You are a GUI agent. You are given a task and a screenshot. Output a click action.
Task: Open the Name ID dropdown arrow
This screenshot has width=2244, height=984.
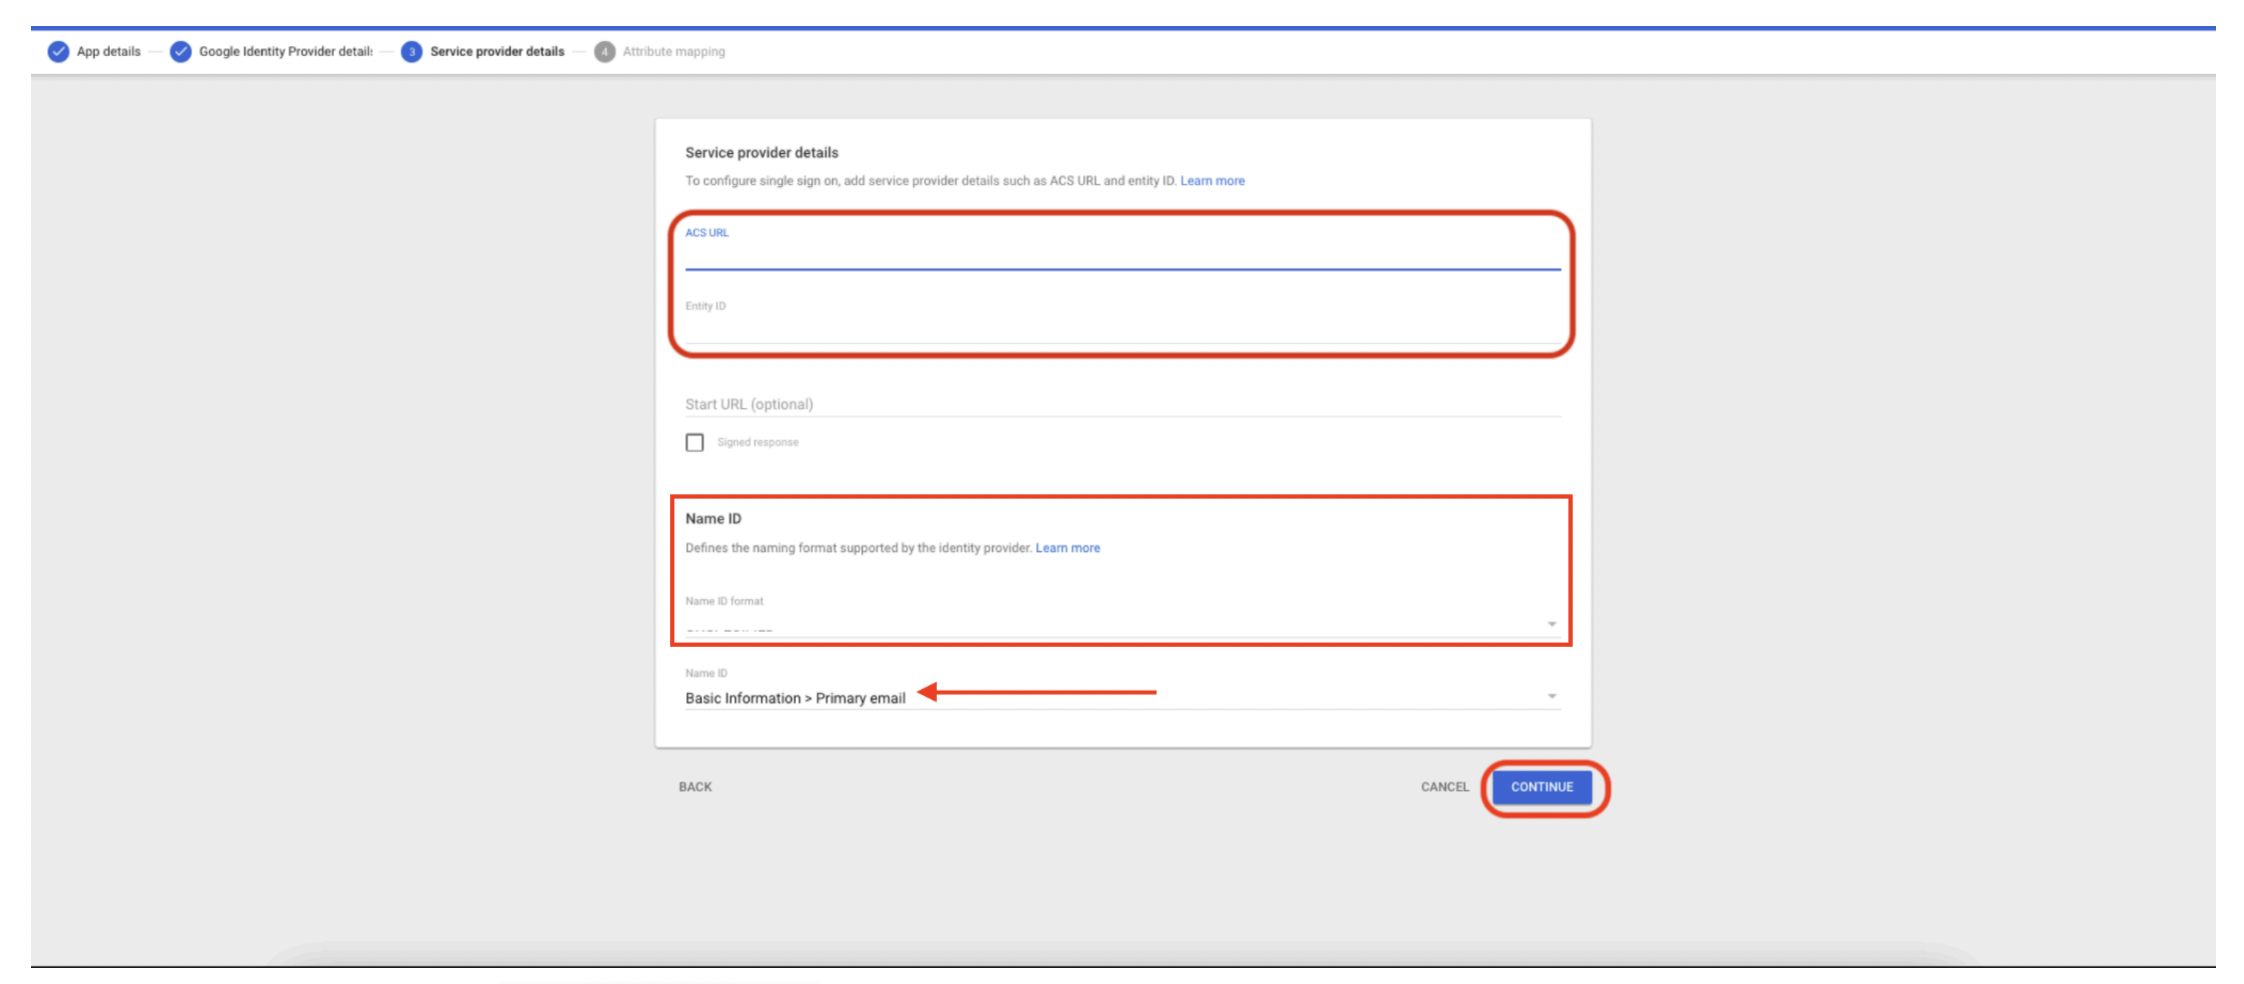pyautogui.click(x=1551, y=696)
